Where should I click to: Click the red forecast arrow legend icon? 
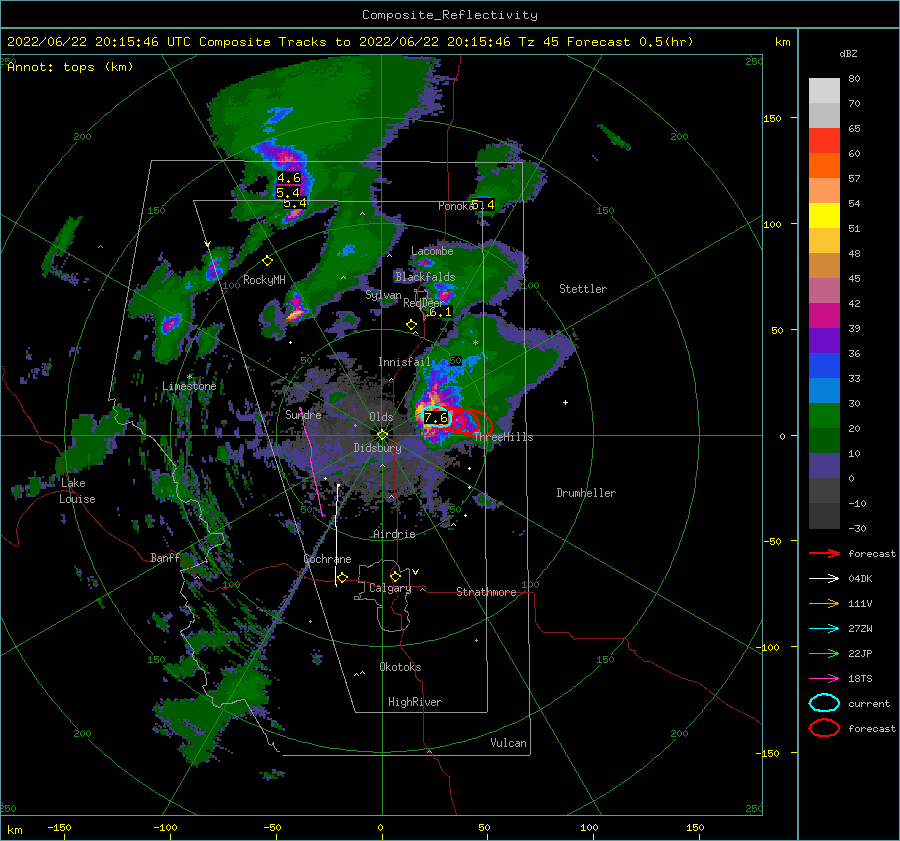(824, 553)
